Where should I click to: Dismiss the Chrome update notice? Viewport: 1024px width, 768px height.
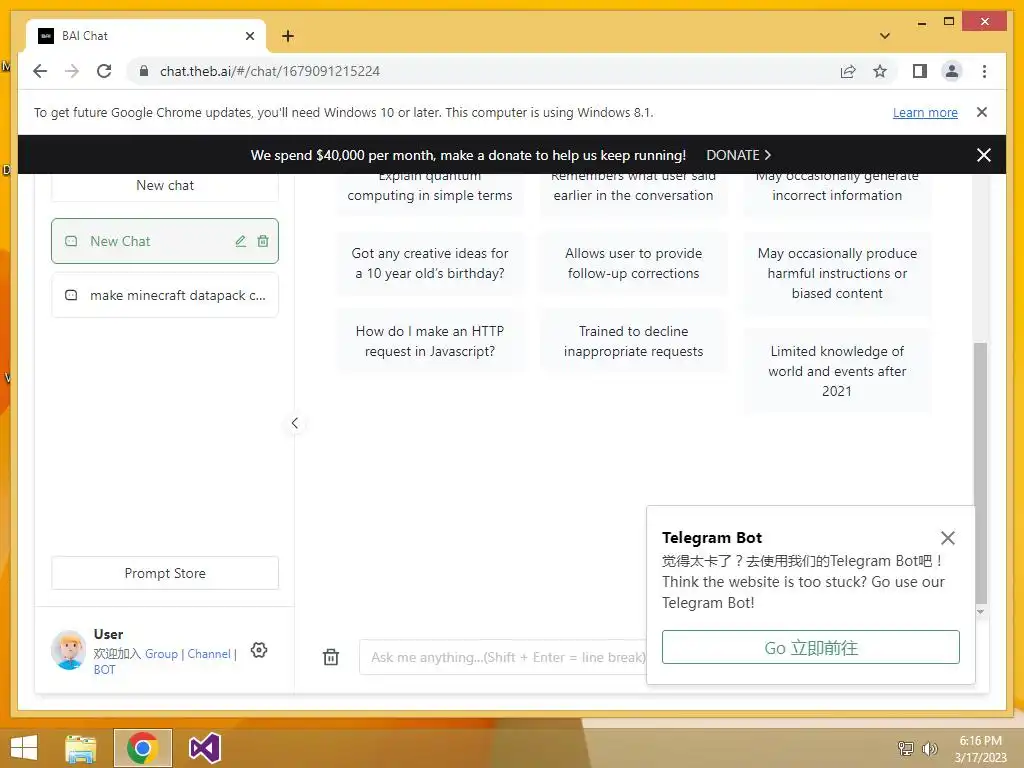coord(982,112)
